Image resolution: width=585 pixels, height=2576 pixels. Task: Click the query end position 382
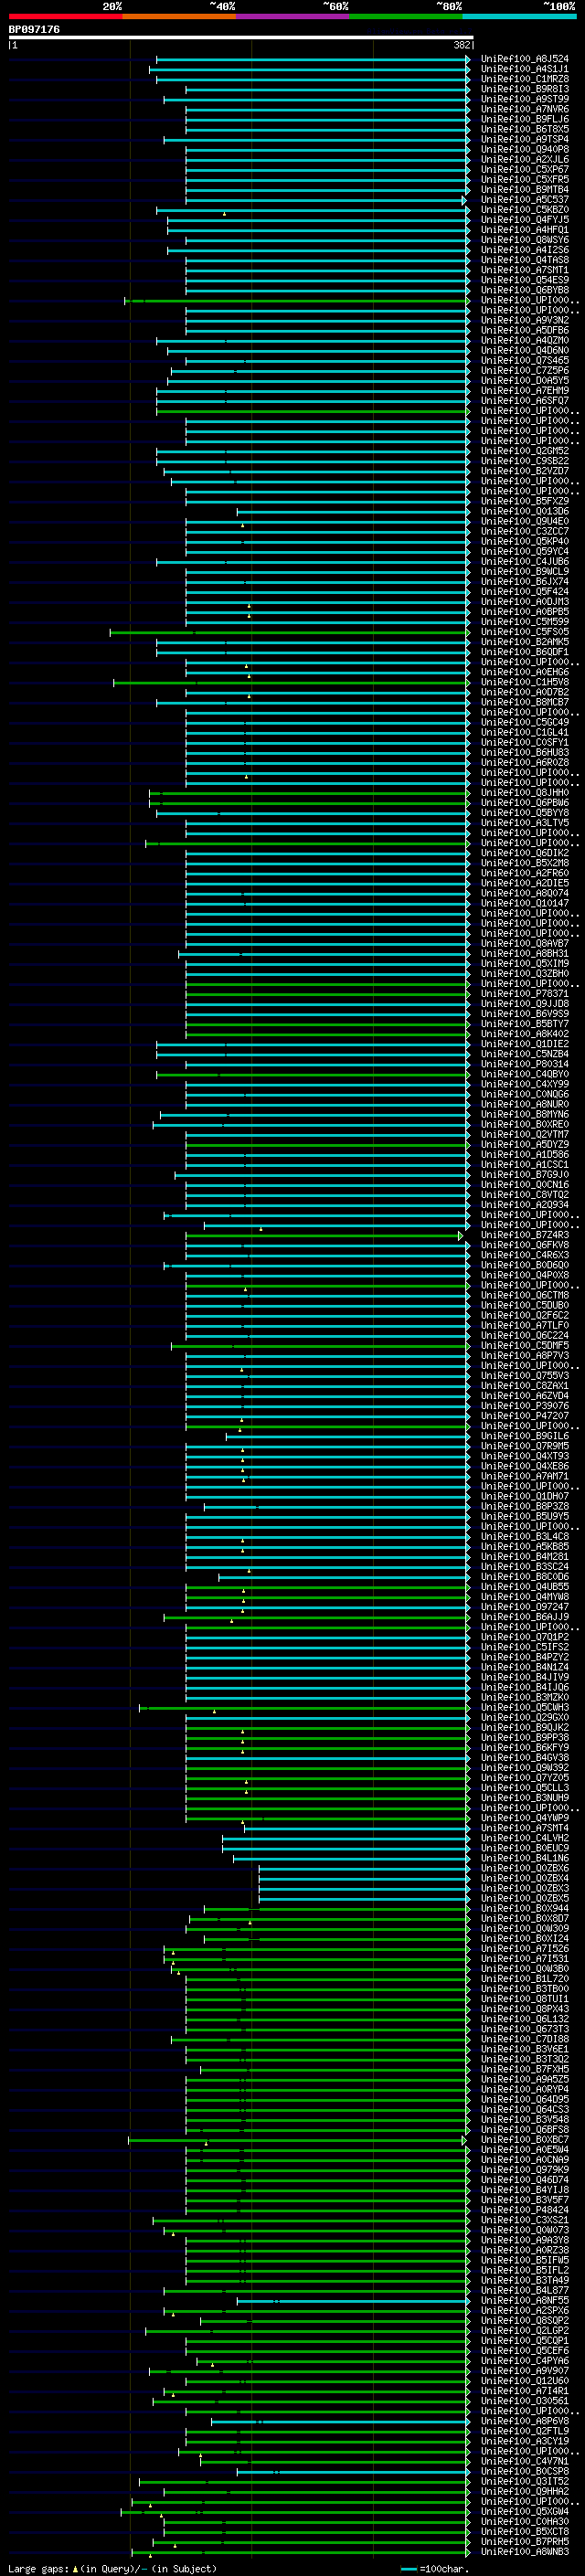(462, 45)
